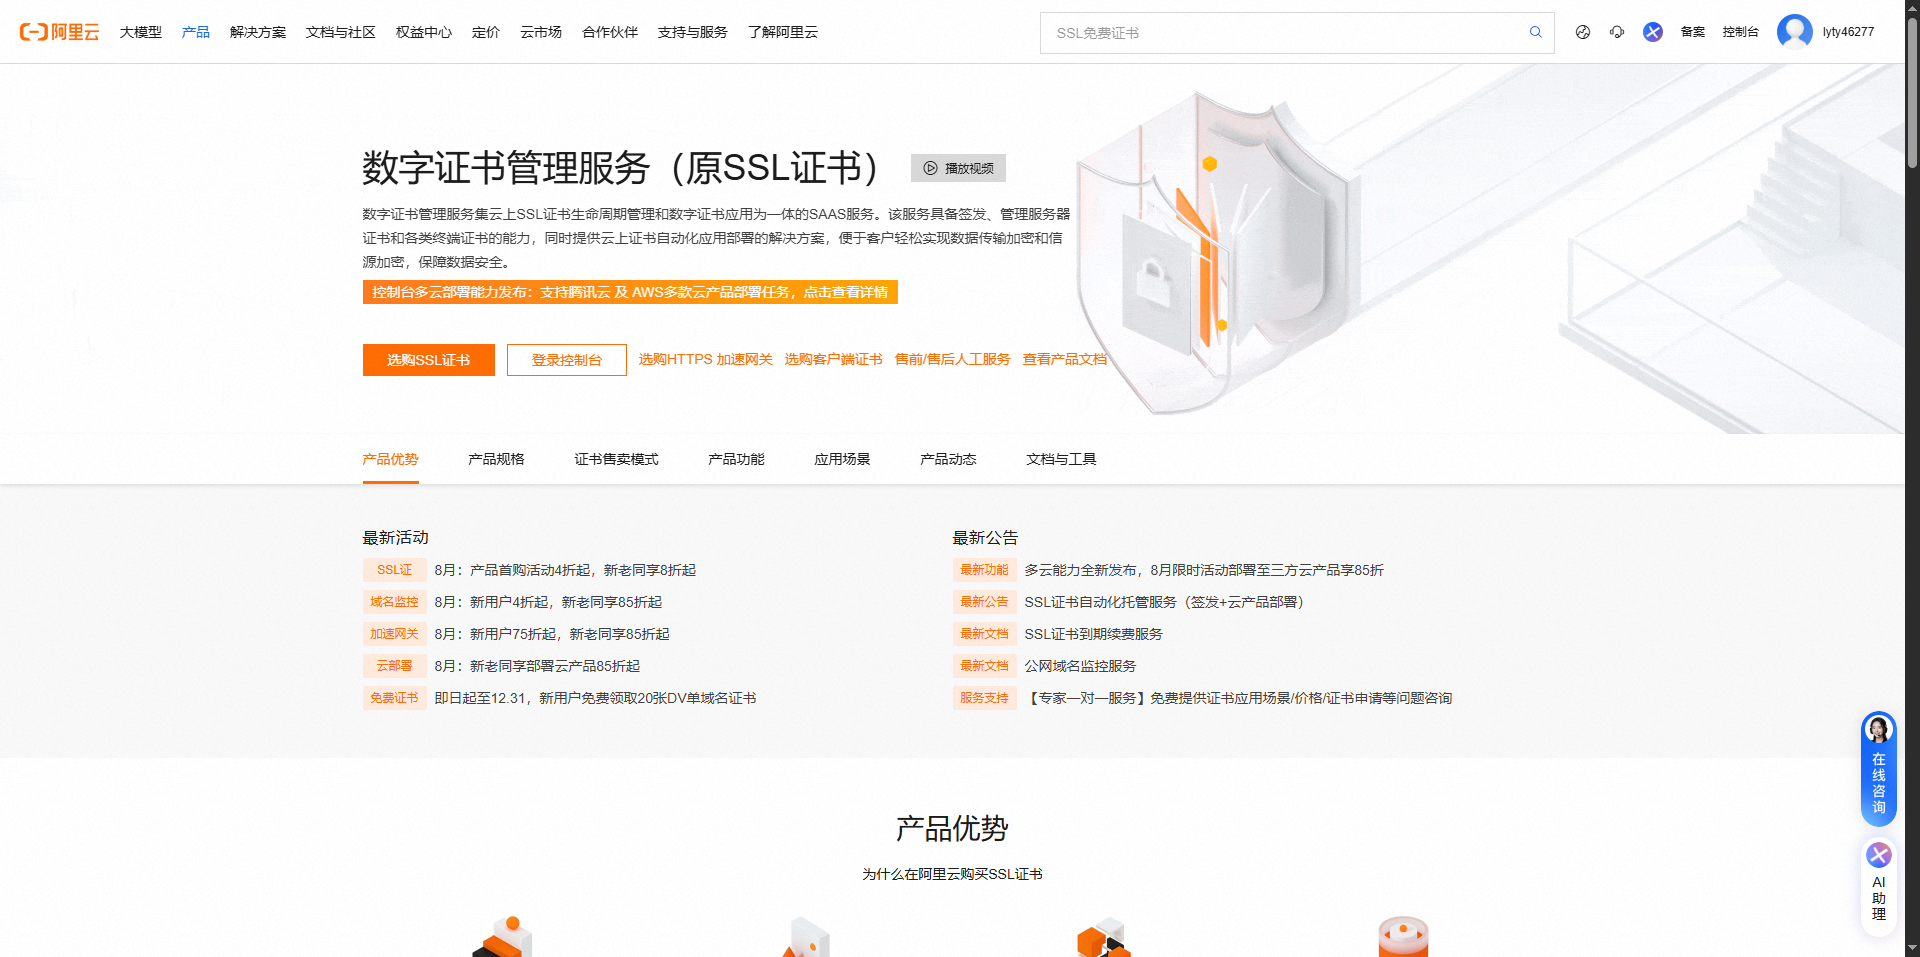Switch to the 产品规格 tab
This screenshot has width=1920, height=957.
(497, 459)
